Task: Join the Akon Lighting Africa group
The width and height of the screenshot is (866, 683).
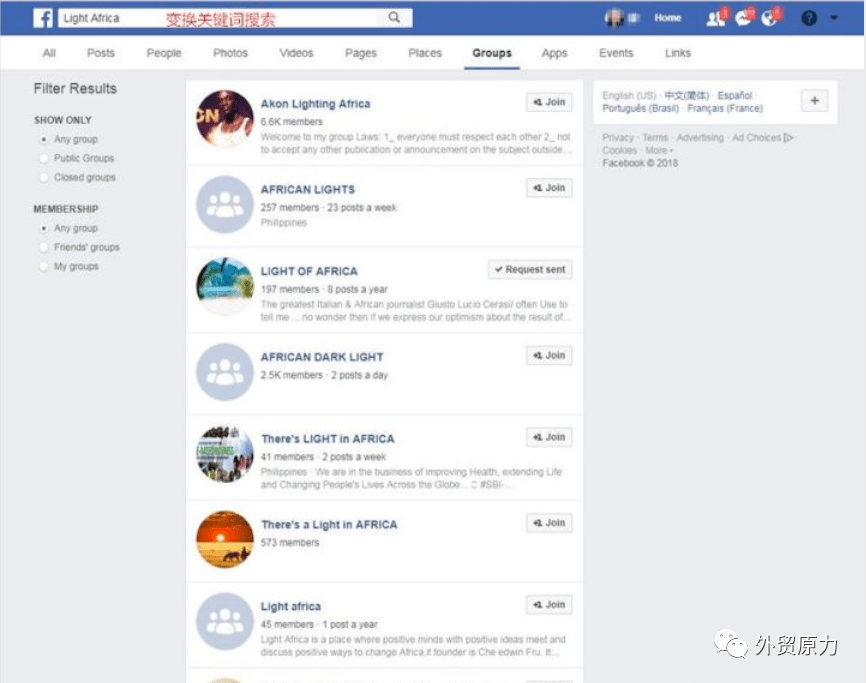Action: (549, 102)
